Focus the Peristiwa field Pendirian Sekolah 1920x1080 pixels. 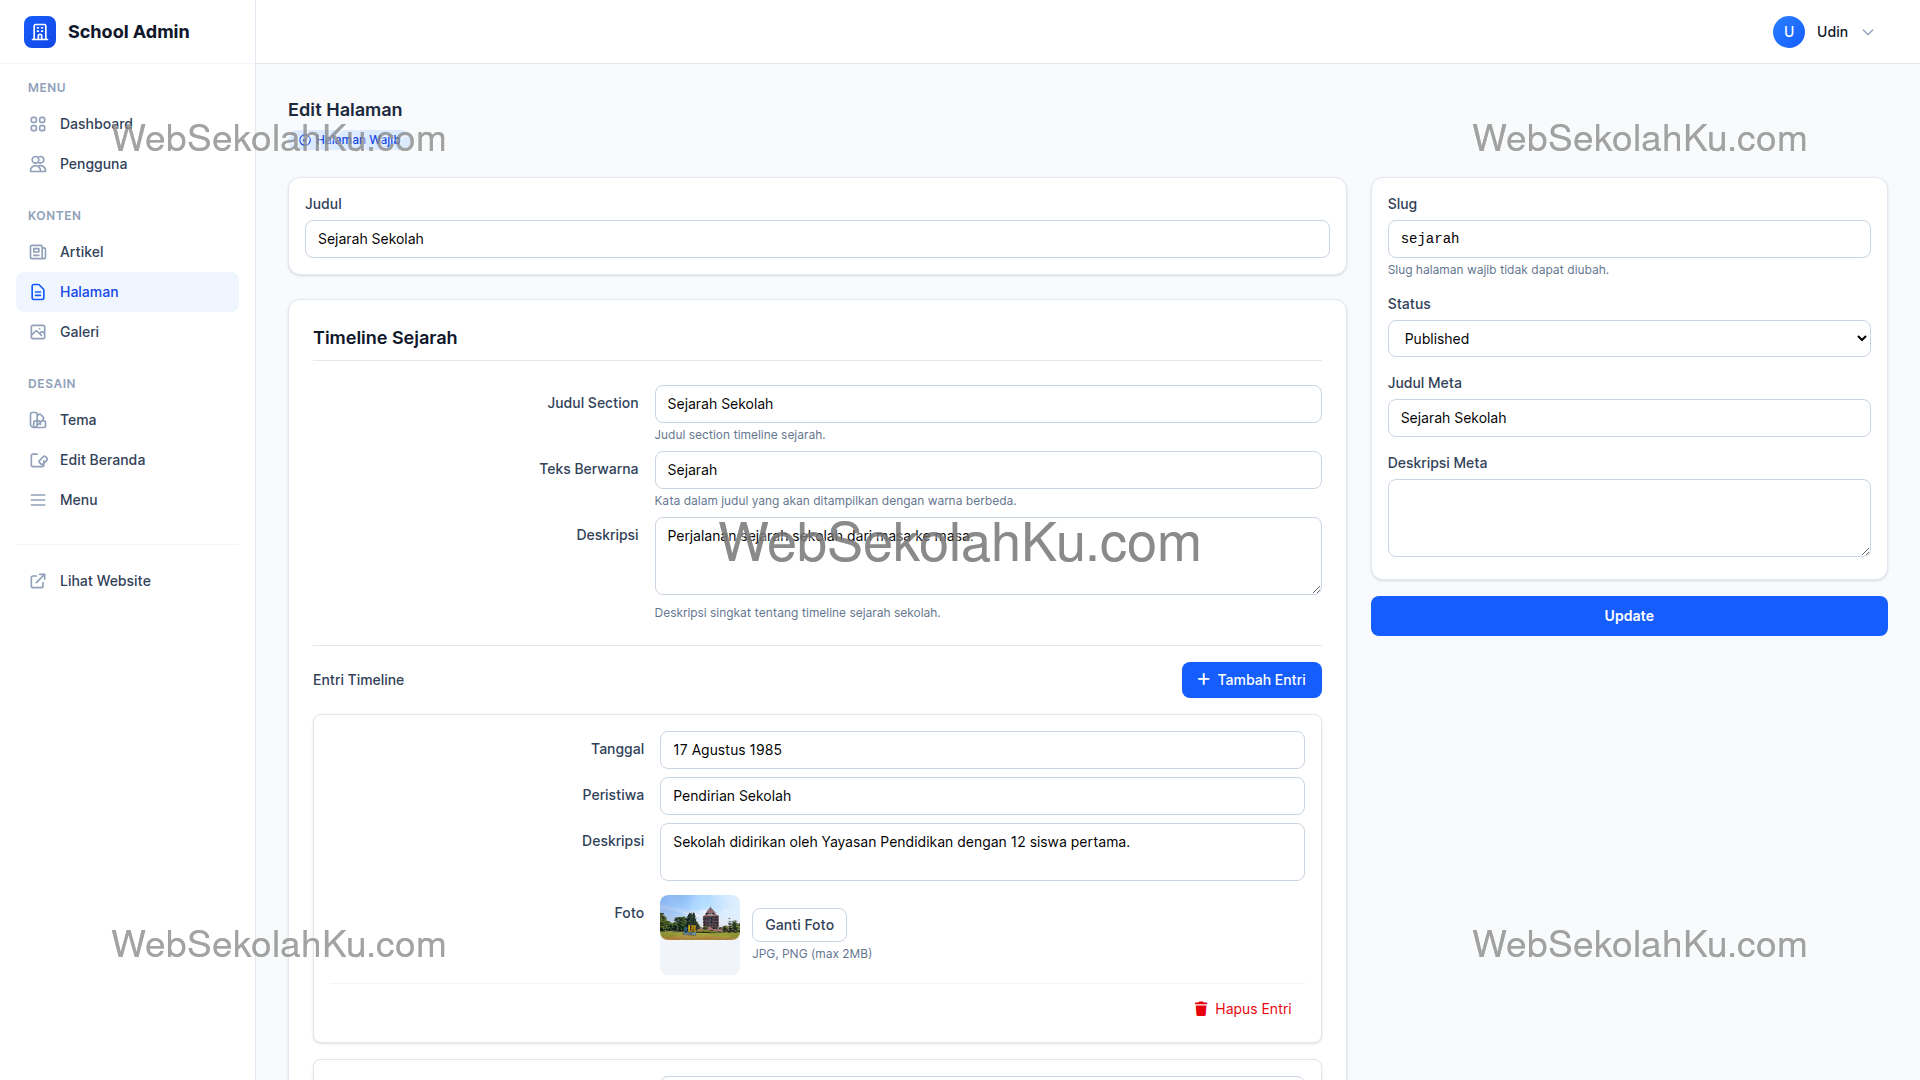pyautogui.click(x=982, y=796)
